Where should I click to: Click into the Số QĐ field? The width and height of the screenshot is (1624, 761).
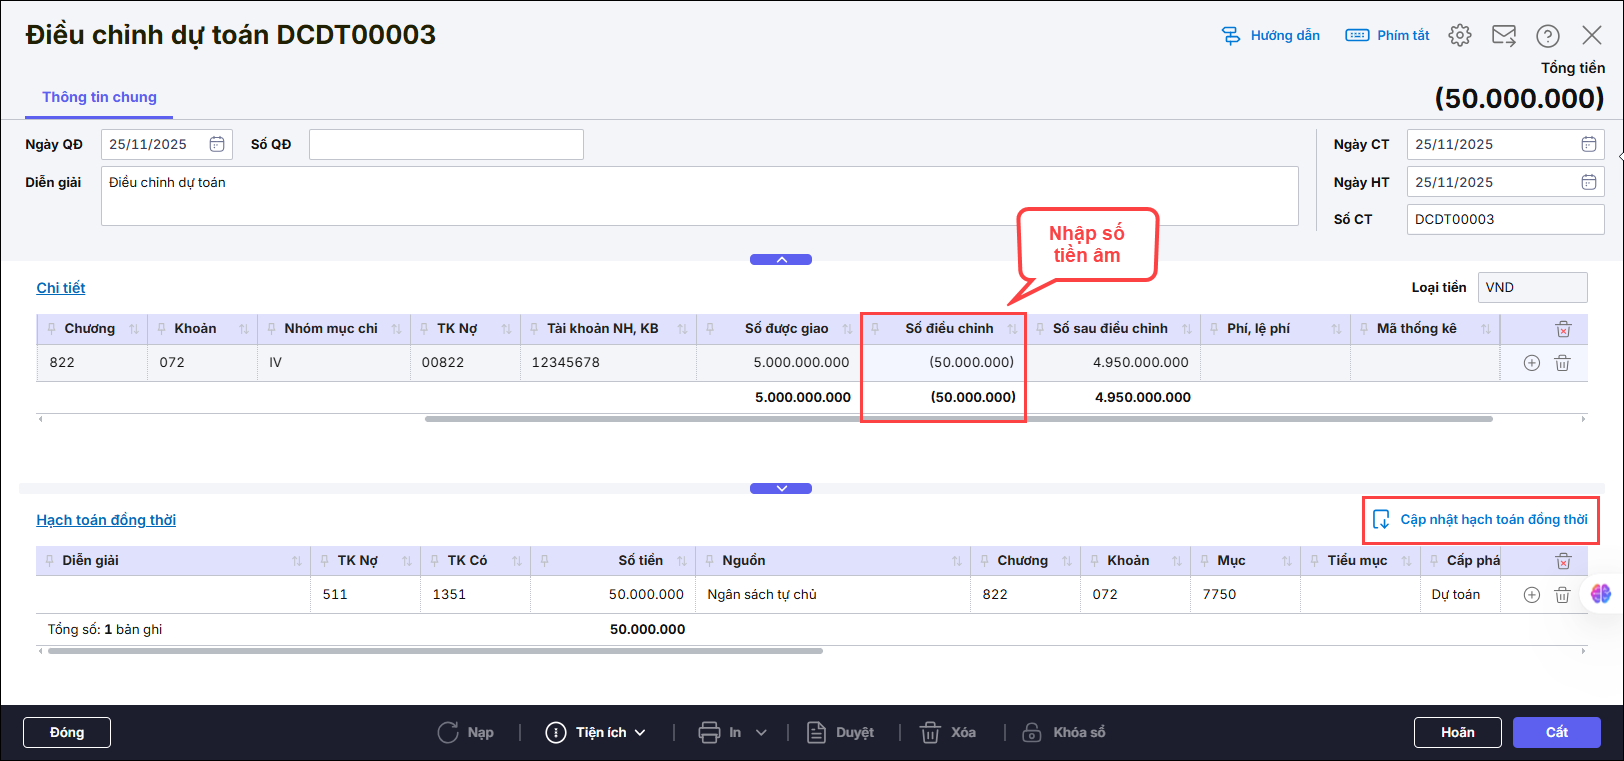point(446,144)
